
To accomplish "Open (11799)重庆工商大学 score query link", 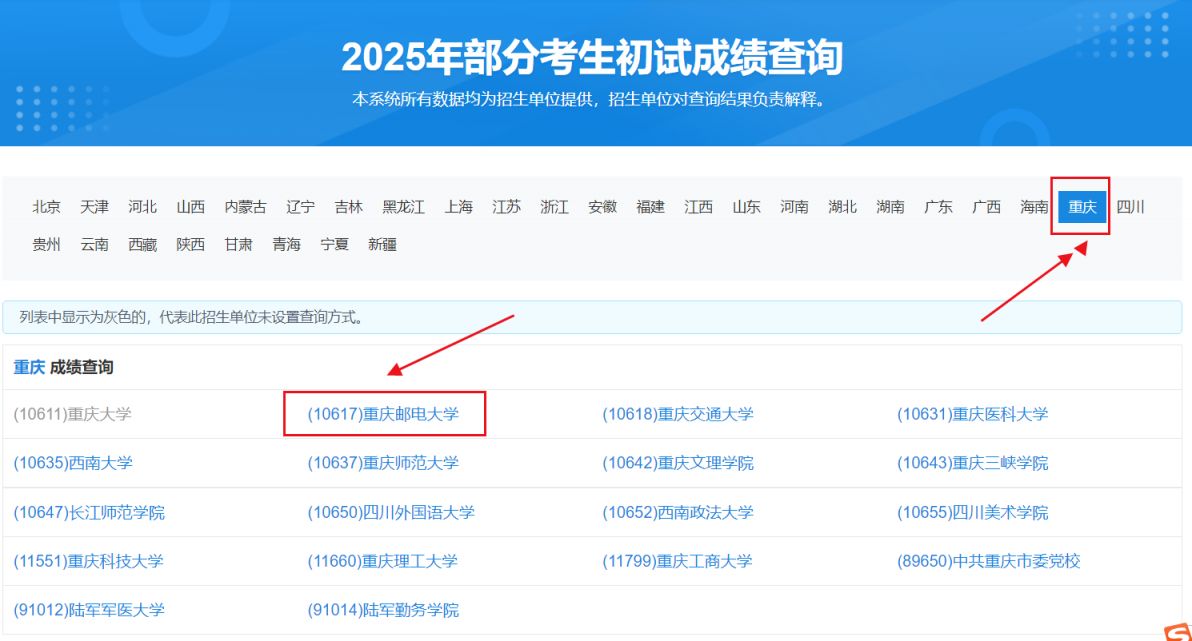I will 677,561.
